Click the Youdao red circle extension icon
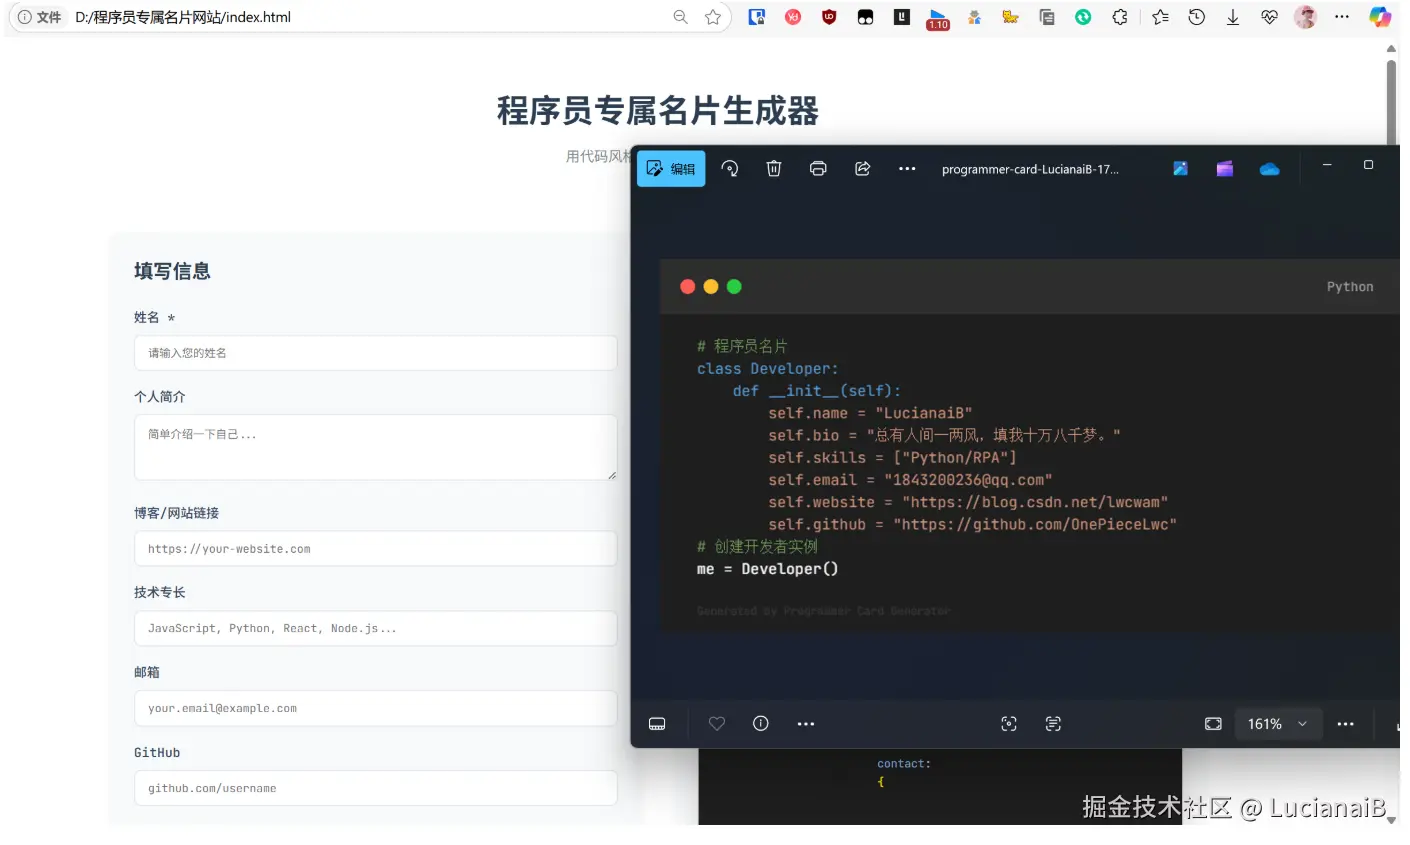 click(x=793, y=17)
